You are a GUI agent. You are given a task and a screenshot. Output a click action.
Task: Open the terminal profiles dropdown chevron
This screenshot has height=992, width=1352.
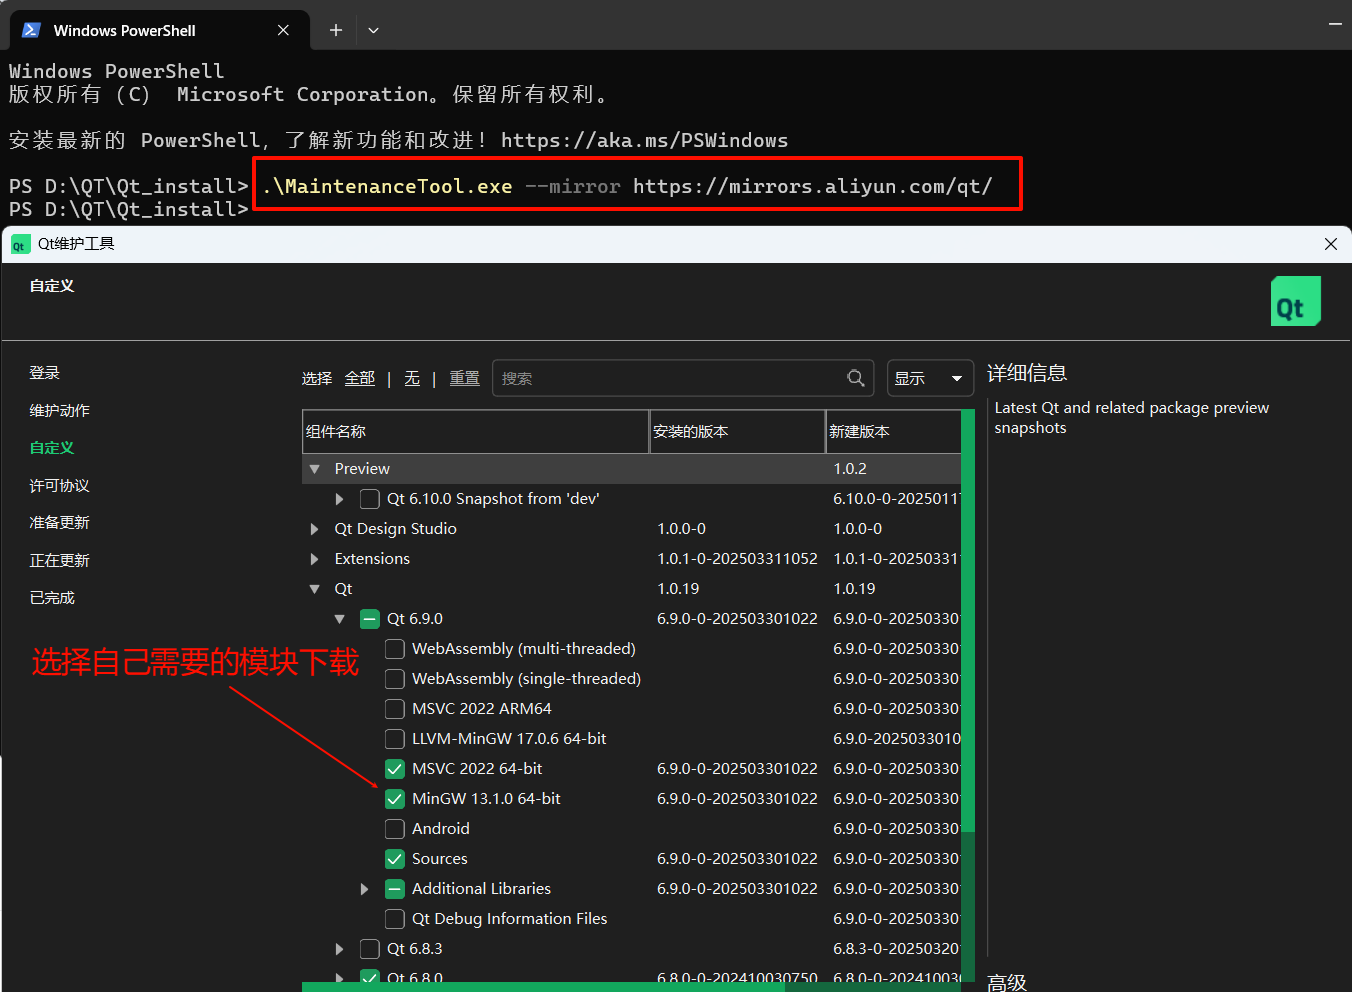pyautogui.click(x=373, y=30)
